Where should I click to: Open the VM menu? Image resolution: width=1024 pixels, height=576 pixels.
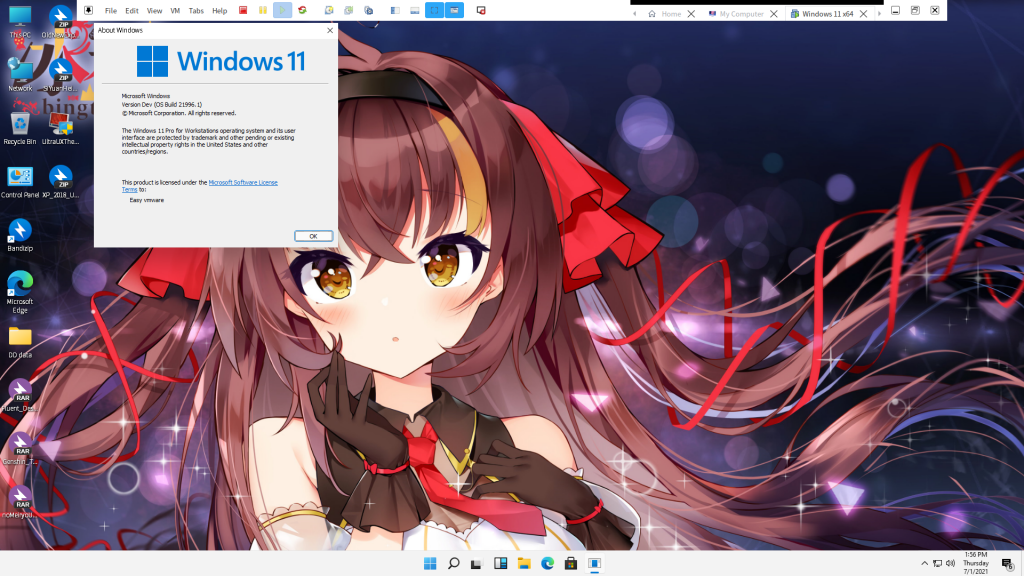pyautogui.click(x=175, y=10)
